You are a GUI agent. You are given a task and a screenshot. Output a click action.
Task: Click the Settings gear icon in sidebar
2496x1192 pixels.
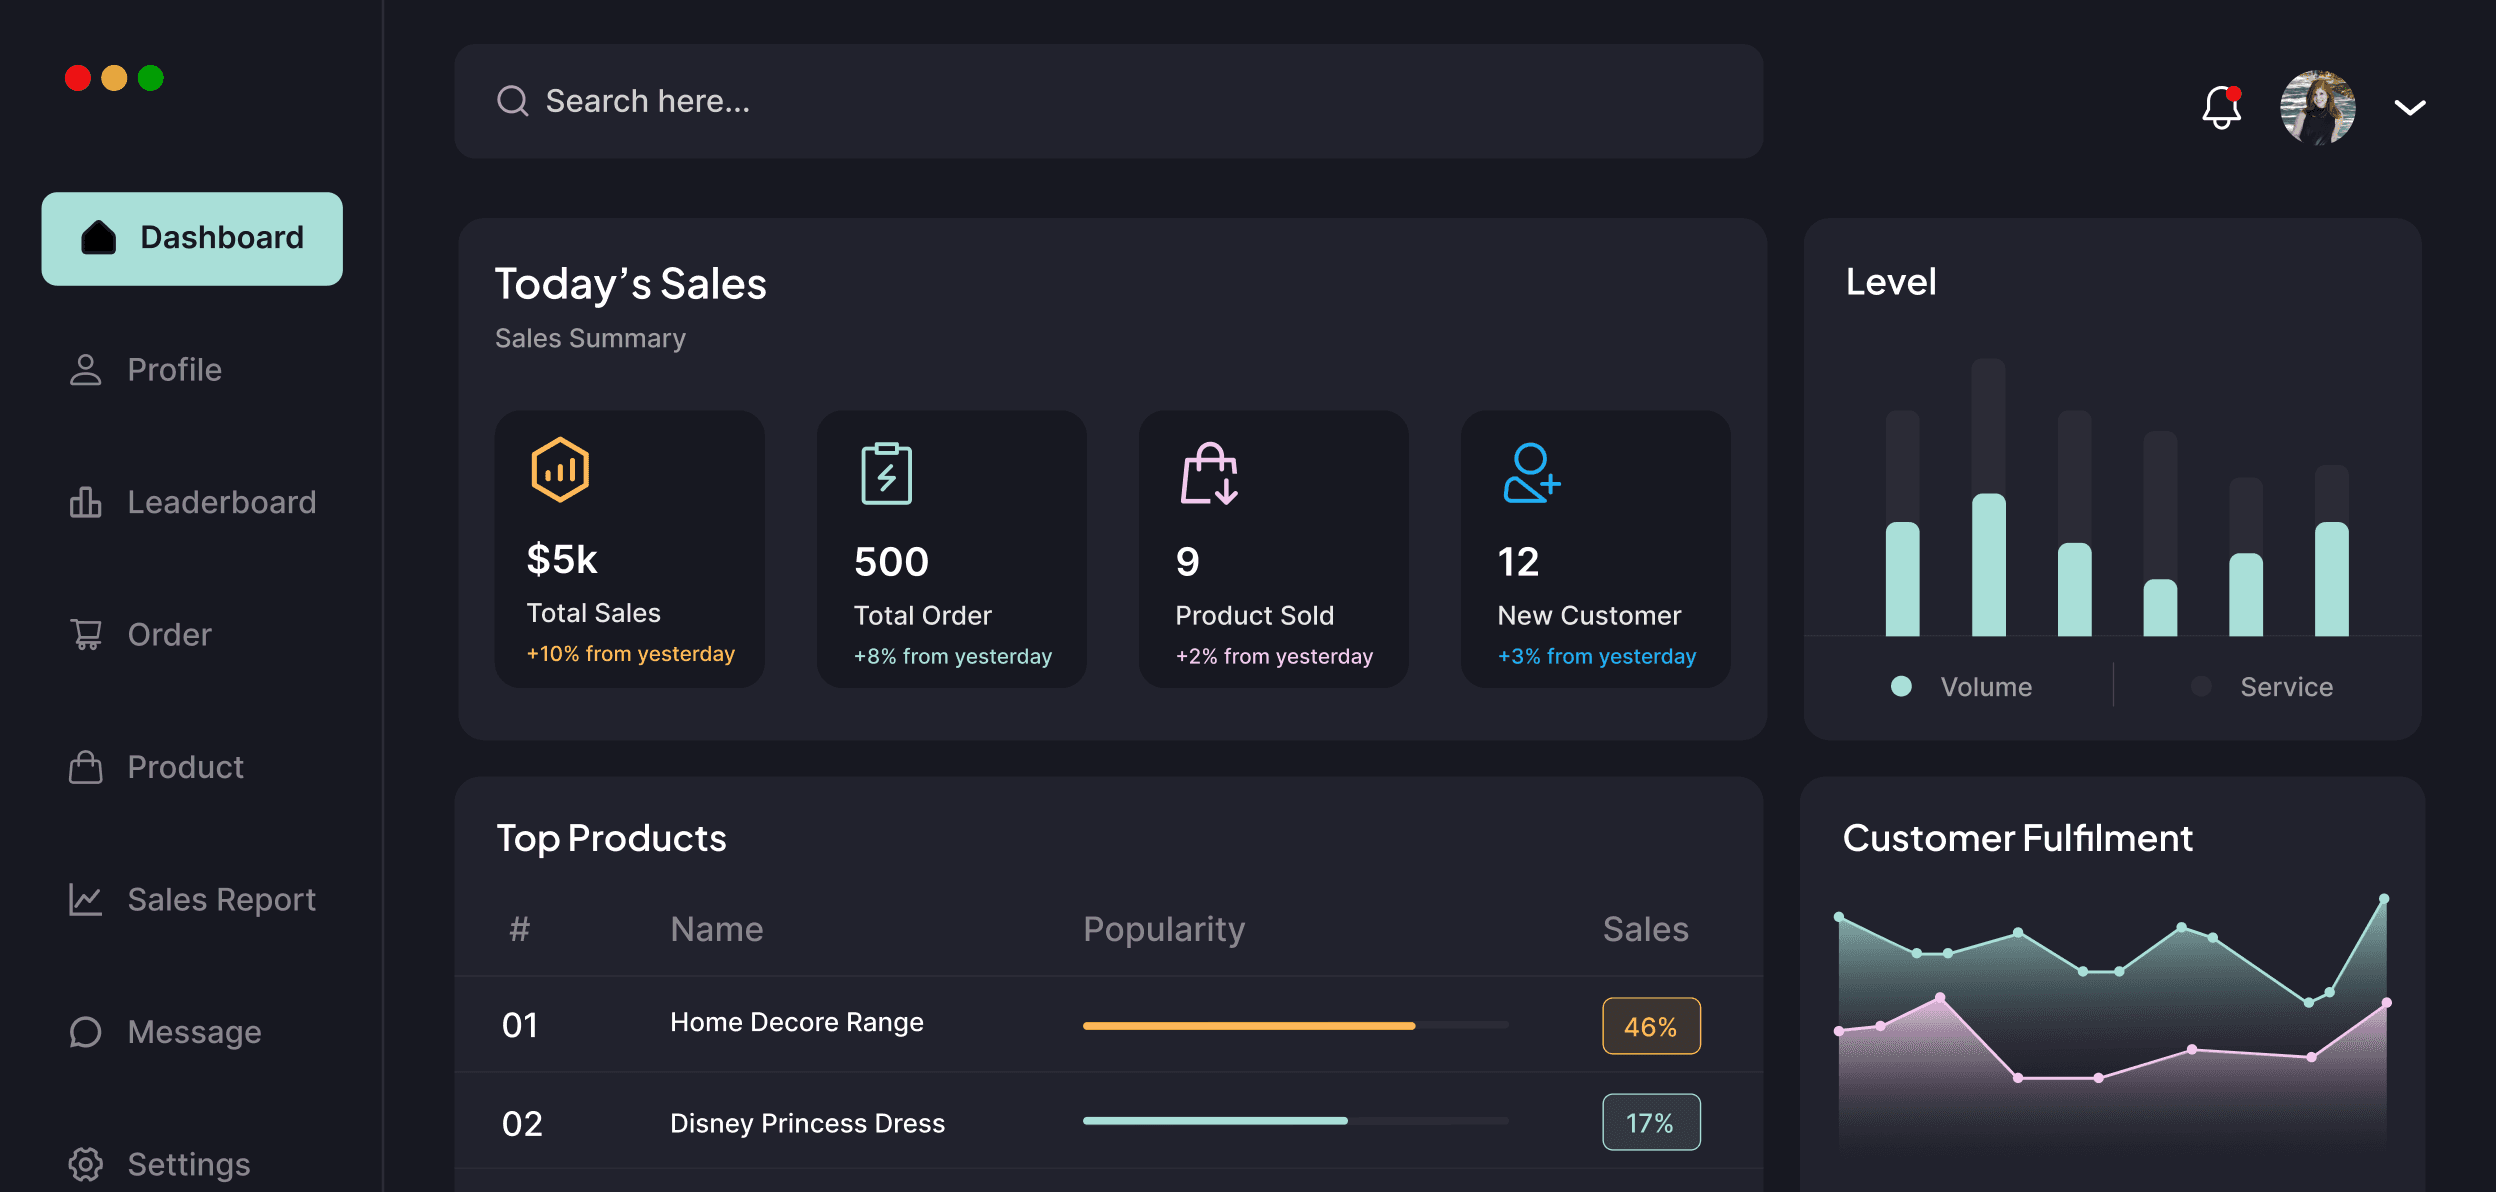tap(86, 1164)
